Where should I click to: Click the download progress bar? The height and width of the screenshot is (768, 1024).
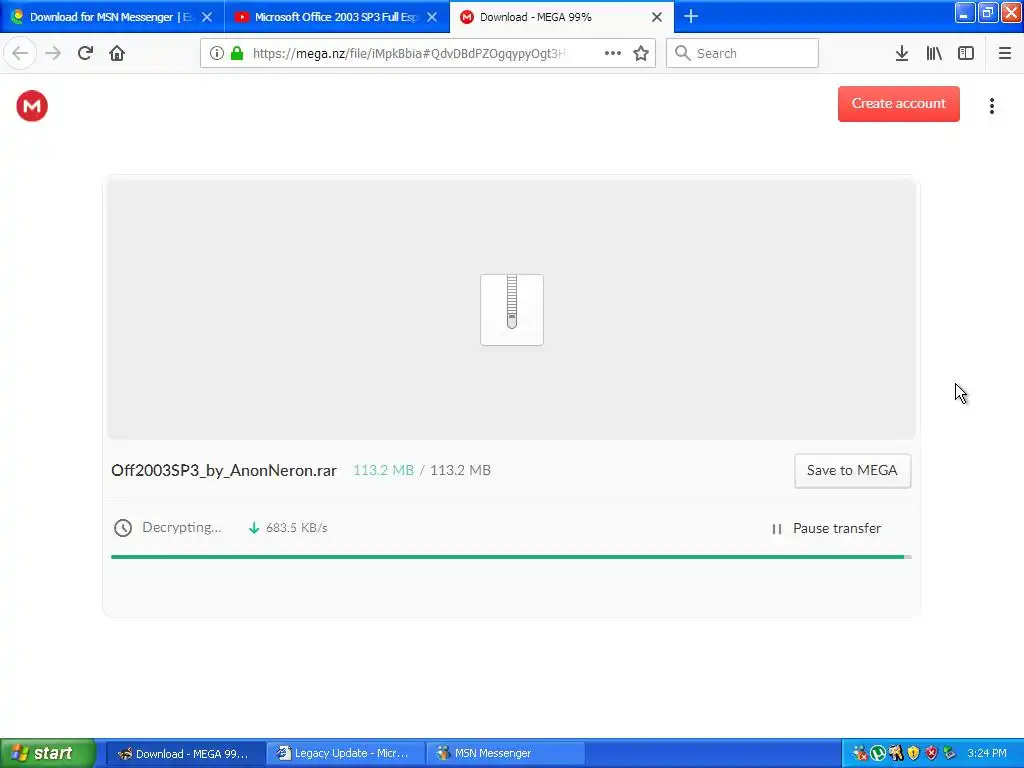pyautogui.click(x=511, y=557)
